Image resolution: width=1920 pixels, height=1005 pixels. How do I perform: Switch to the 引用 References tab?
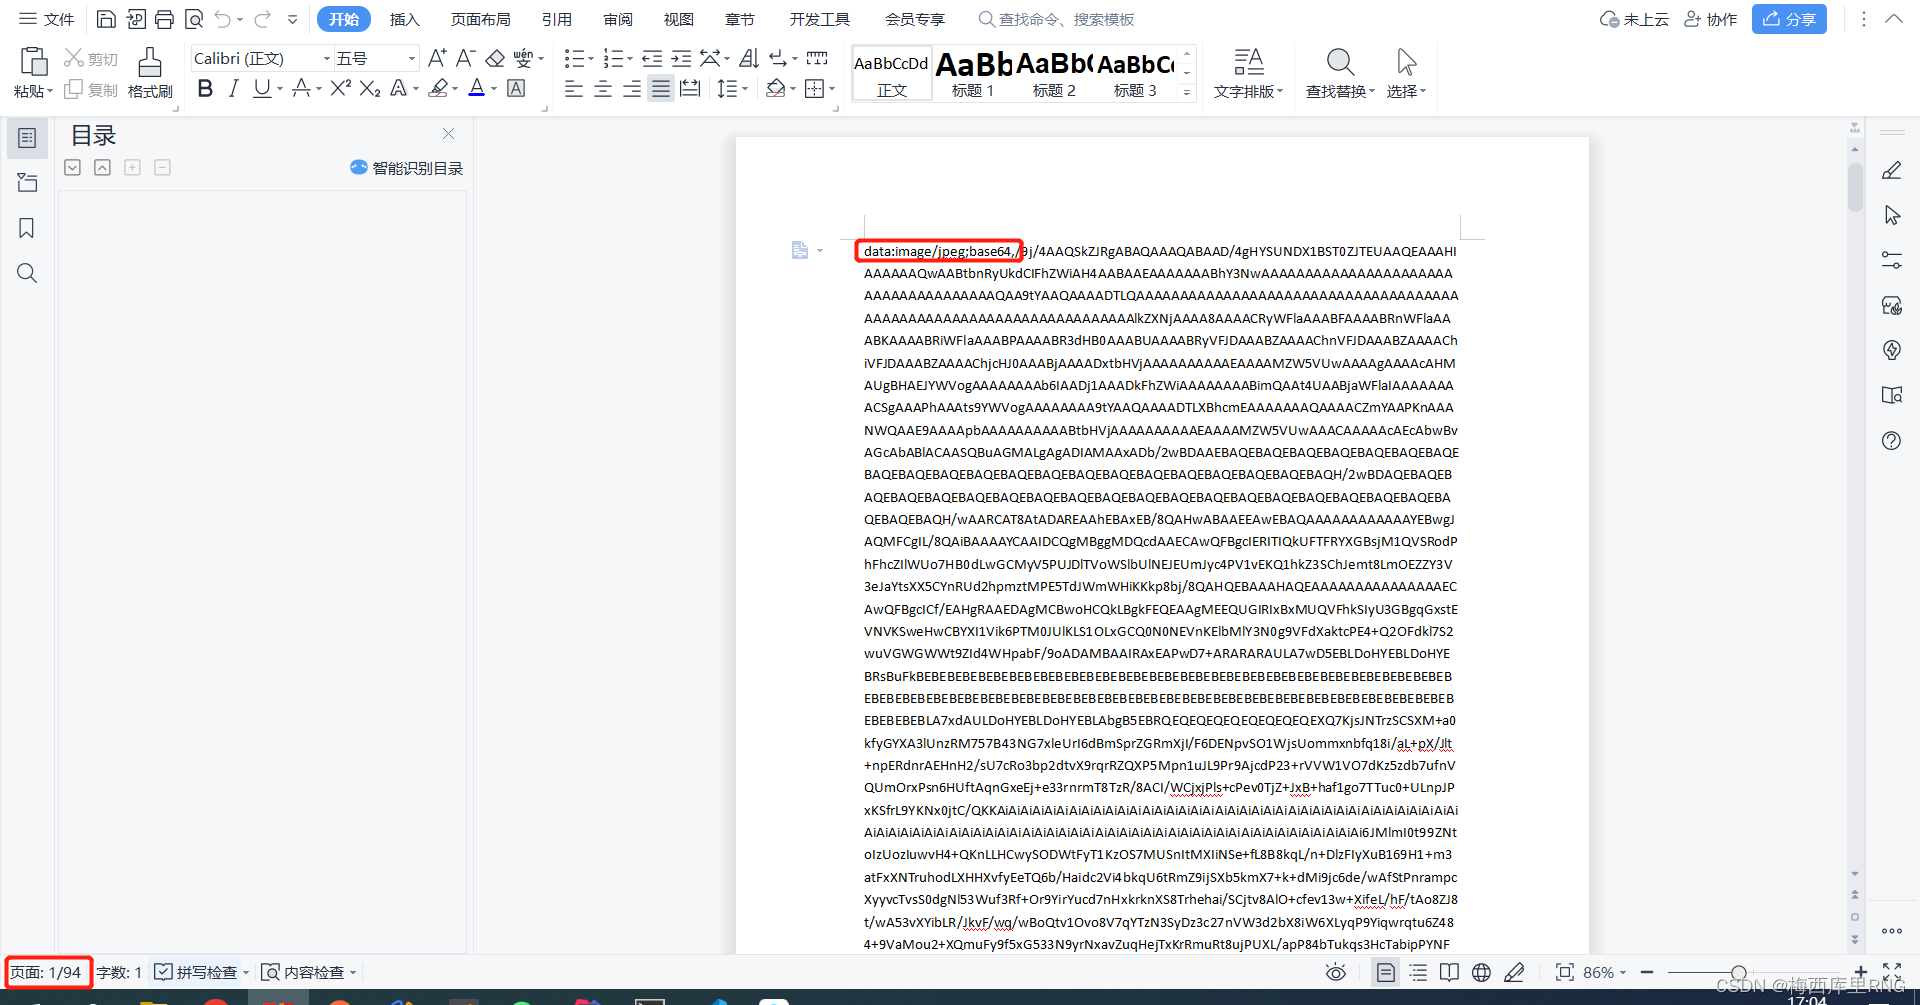pyautogui.click(x=557, y=19)
